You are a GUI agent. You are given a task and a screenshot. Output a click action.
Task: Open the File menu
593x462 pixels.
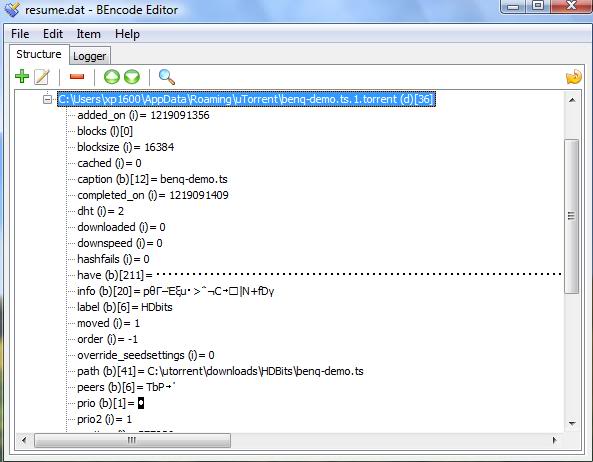[x=20, y=34]
